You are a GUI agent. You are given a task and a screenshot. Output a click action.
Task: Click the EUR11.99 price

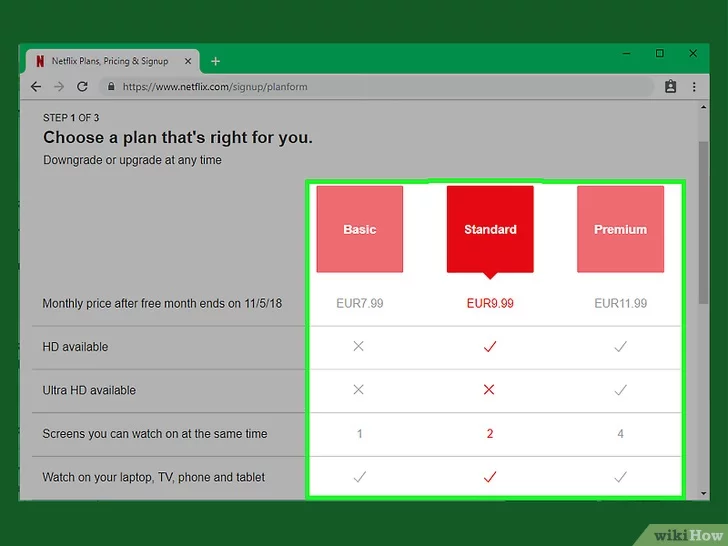(x=620, y=303)
